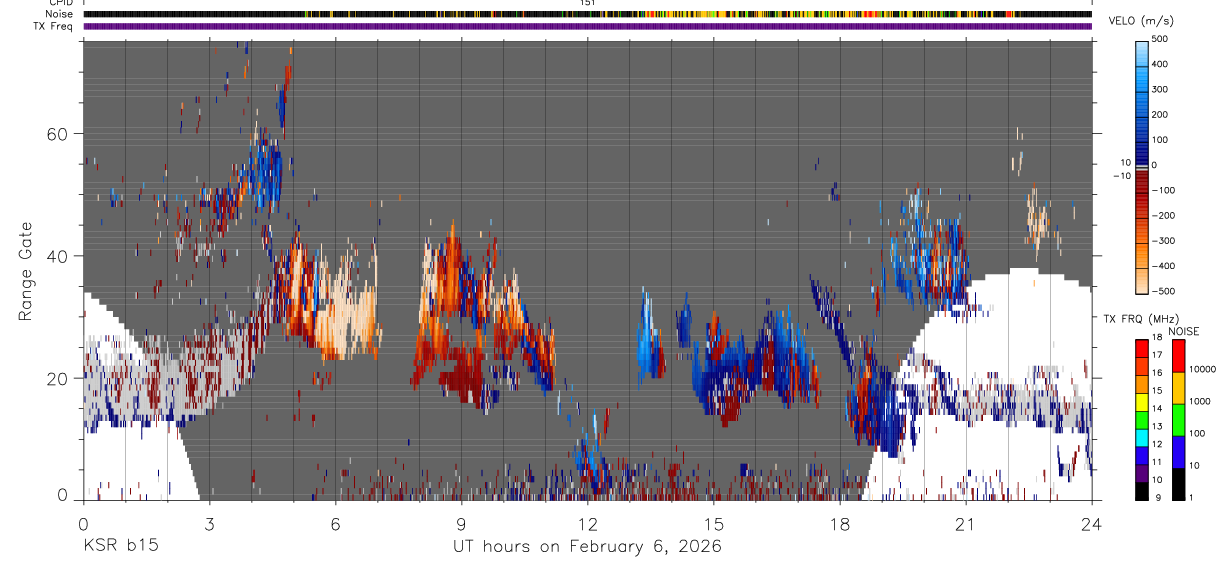Click the 12 hour label on time axis

(x=588, y=523)
